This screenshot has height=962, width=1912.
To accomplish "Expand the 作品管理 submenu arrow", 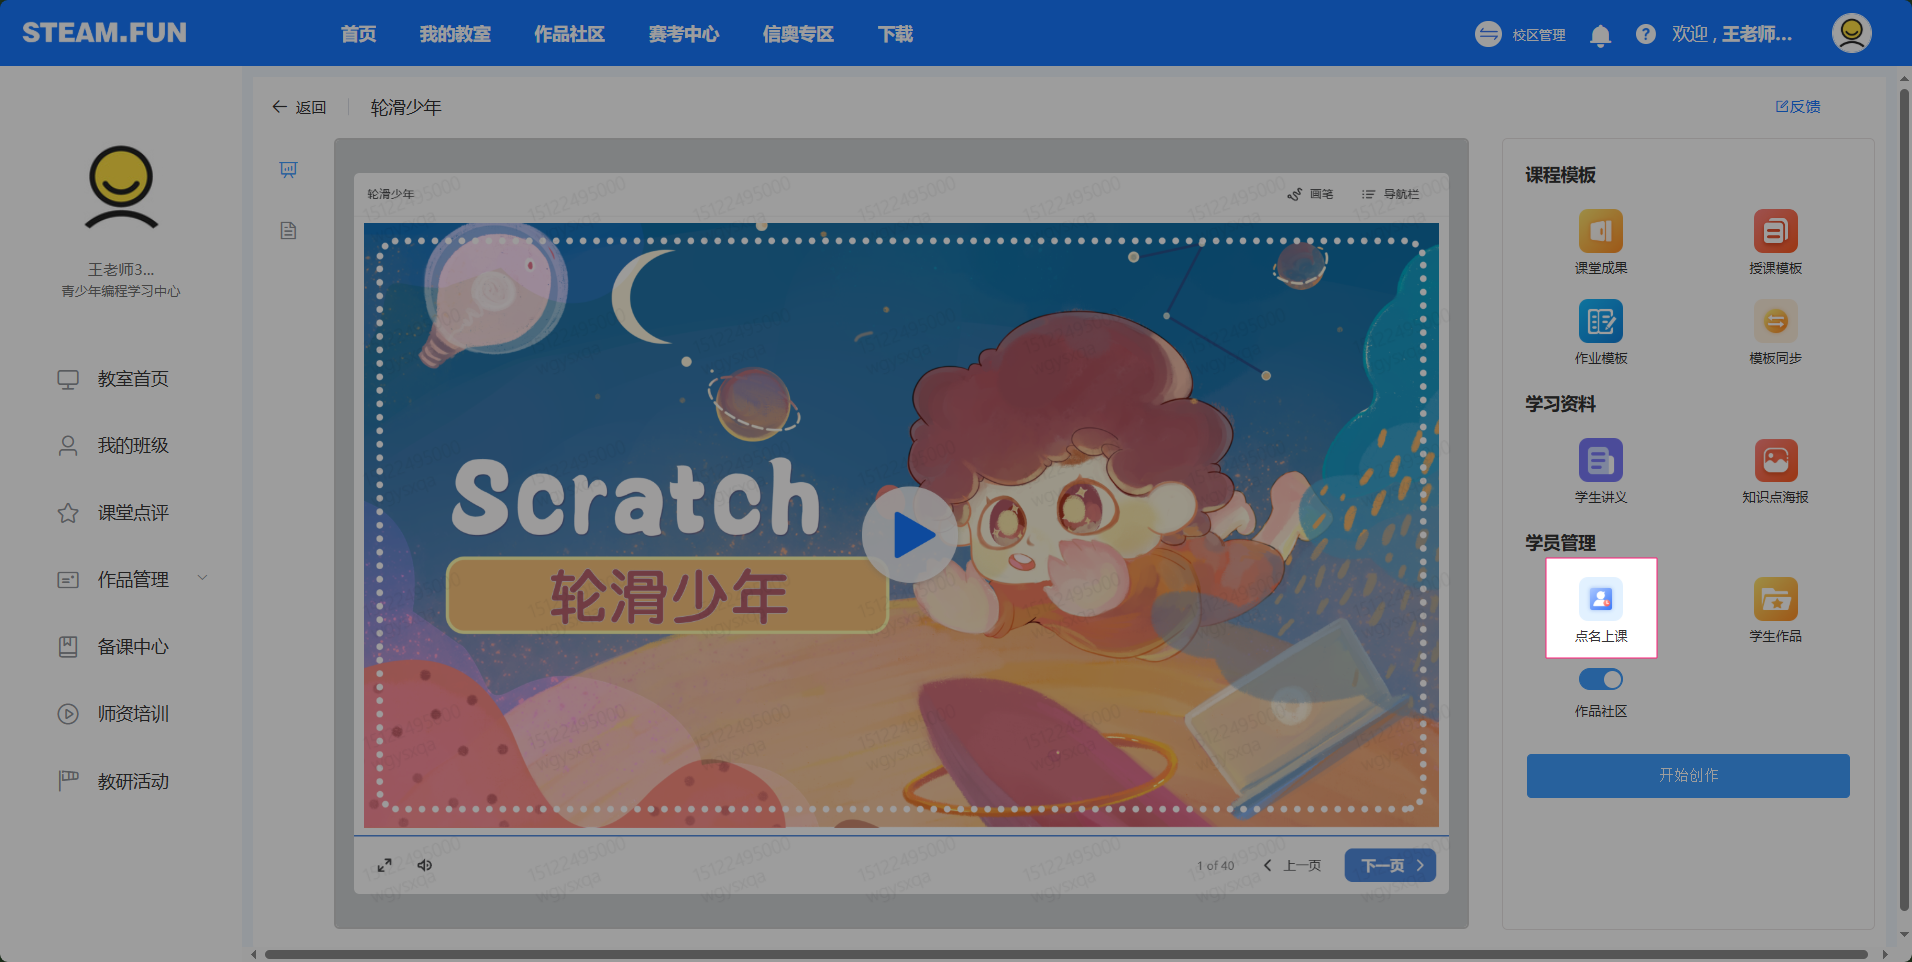I will (x=202, y=578).
